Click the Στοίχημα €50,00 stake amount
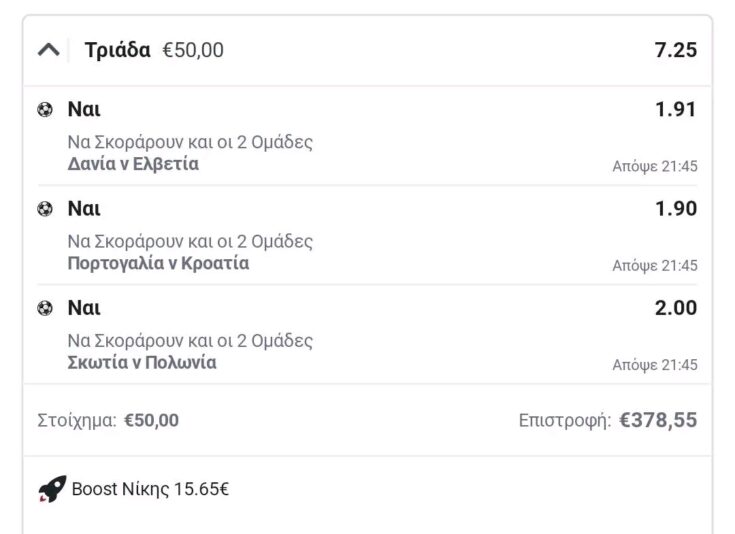This screenshot has height=534, width=735. point(151,420)
